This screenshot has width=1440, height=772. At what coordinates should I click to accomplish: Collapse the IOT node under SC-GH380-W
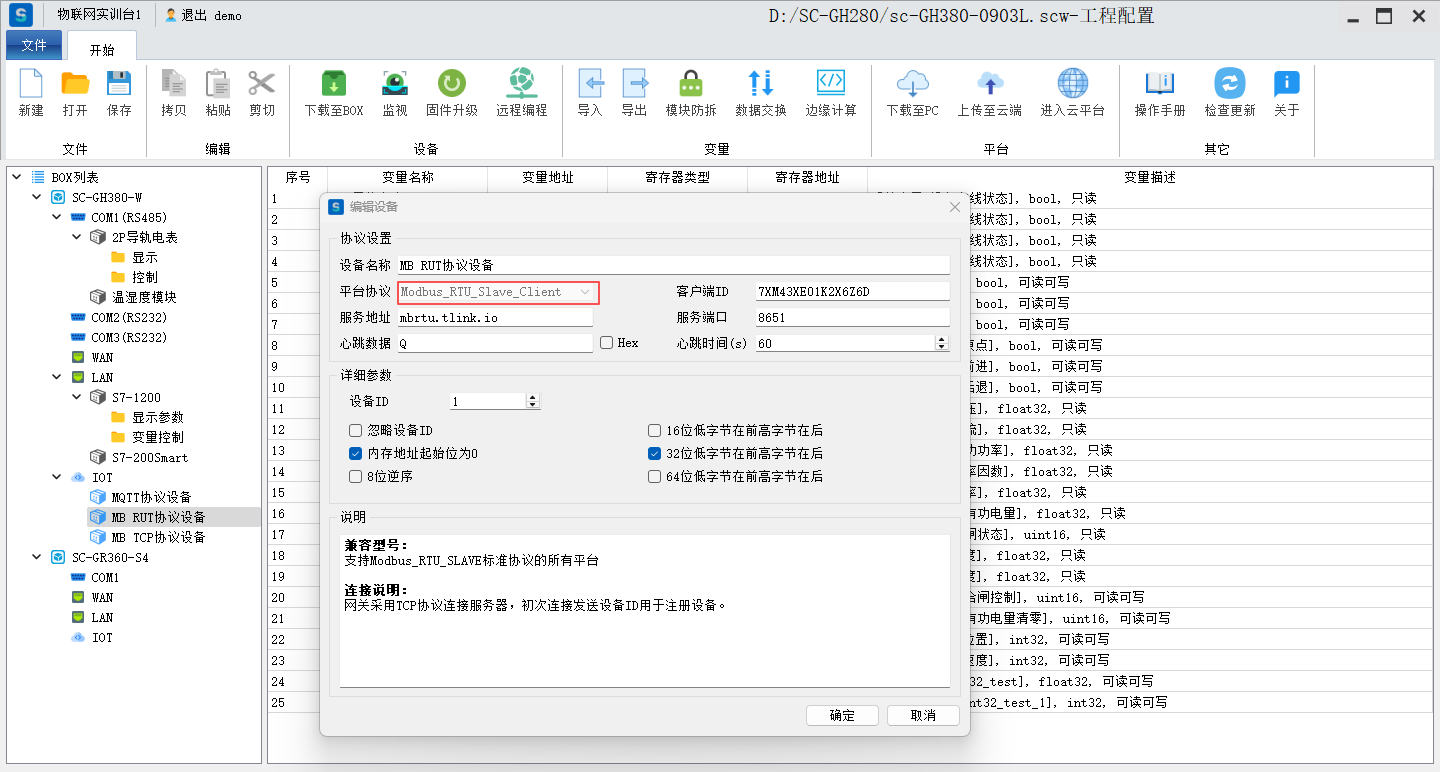coord(57,477)
